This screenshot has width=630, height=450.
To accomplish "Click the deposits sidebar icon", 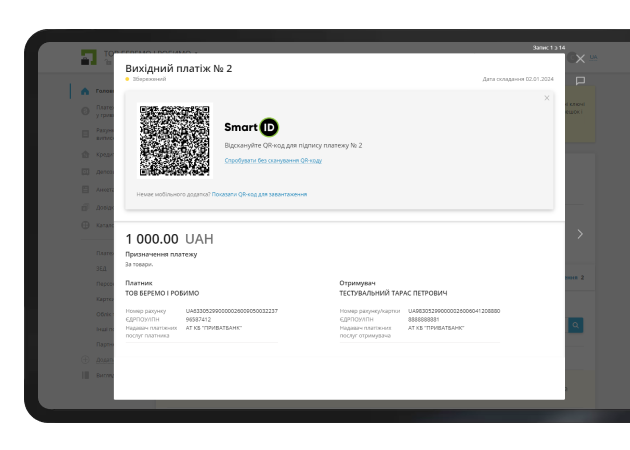I will coord(85,172).
